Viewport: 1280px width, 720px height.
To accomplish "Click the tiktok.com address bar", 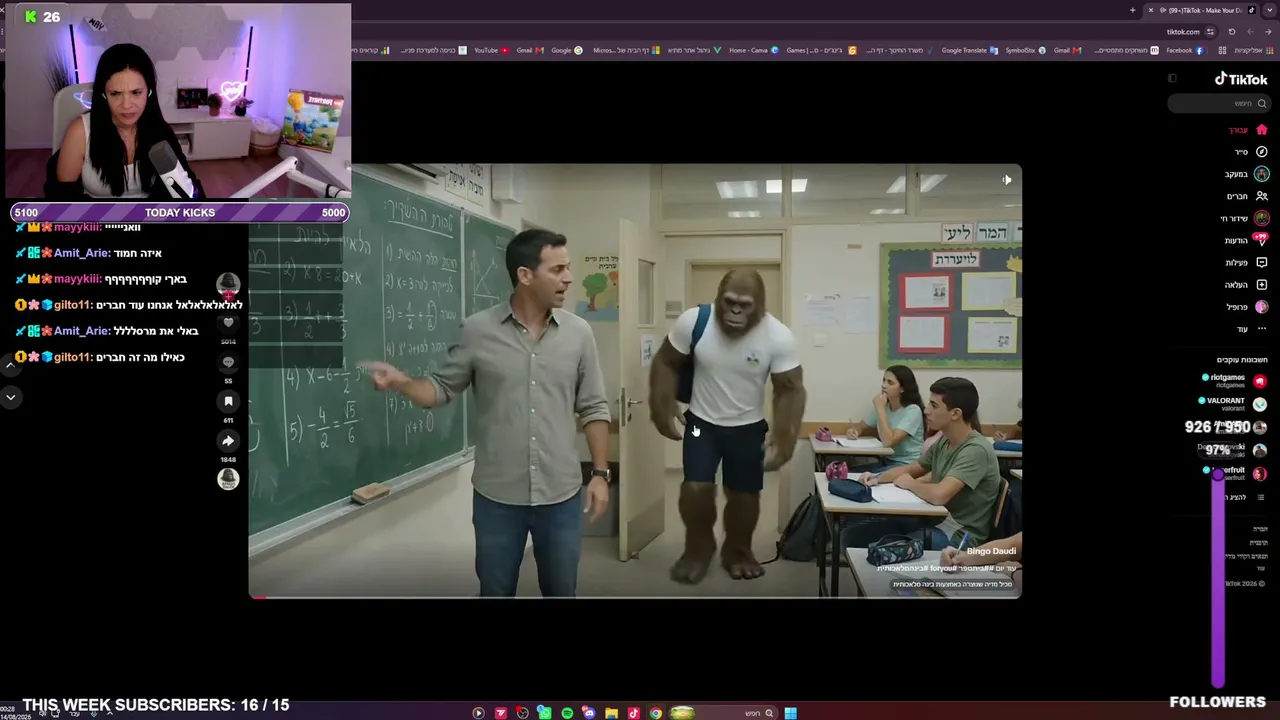I will point(1183,32).
